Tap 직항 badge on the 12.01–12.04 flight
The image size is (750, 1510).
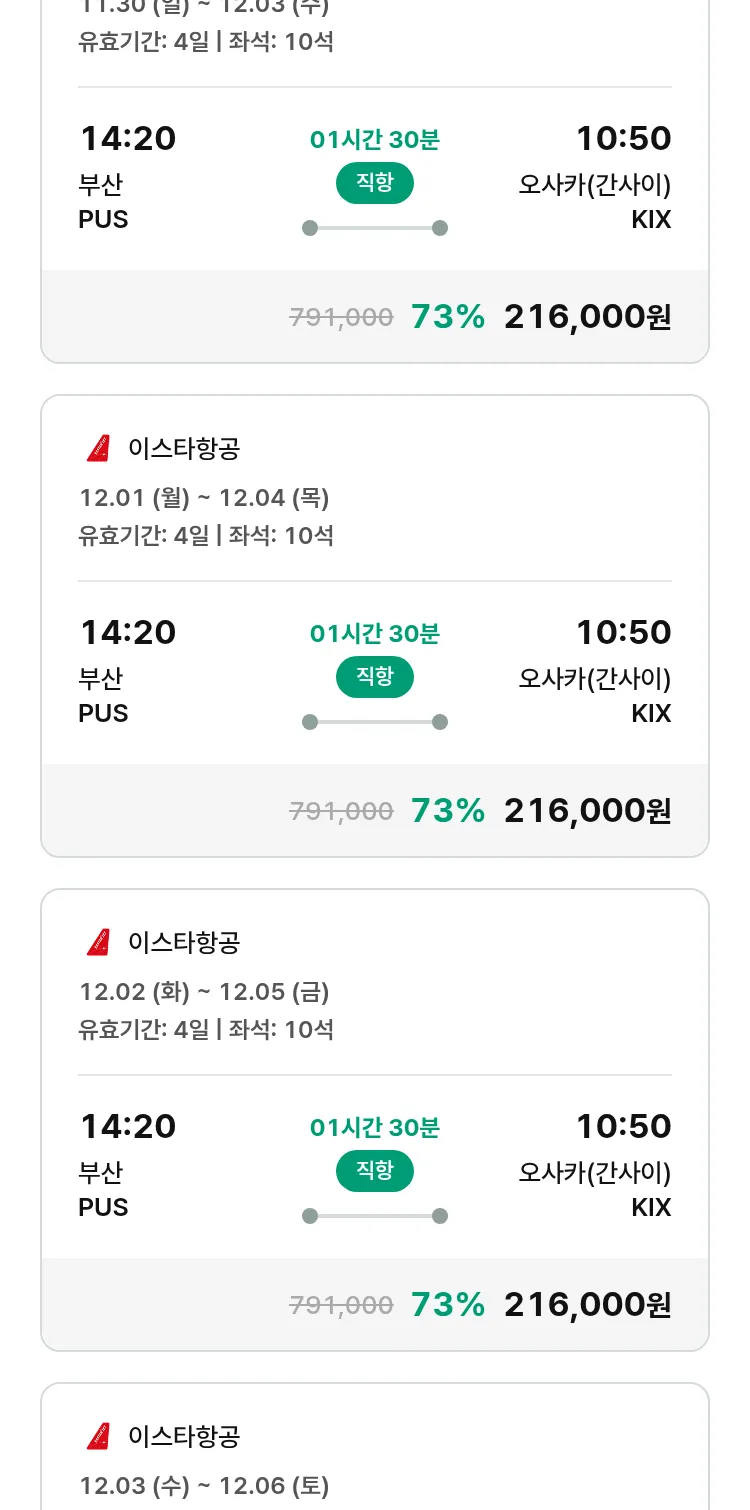pyautogui.click(x=374, y=677)
